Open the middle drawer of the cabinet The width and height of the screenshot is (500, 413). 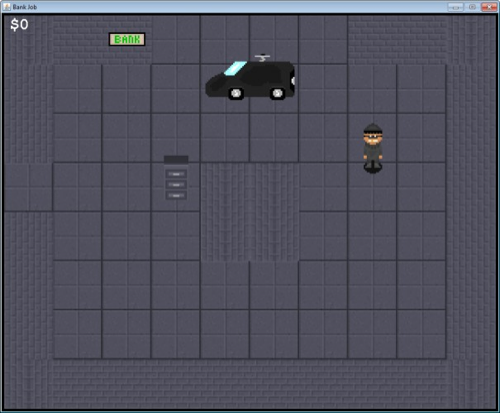pos(176,185)
